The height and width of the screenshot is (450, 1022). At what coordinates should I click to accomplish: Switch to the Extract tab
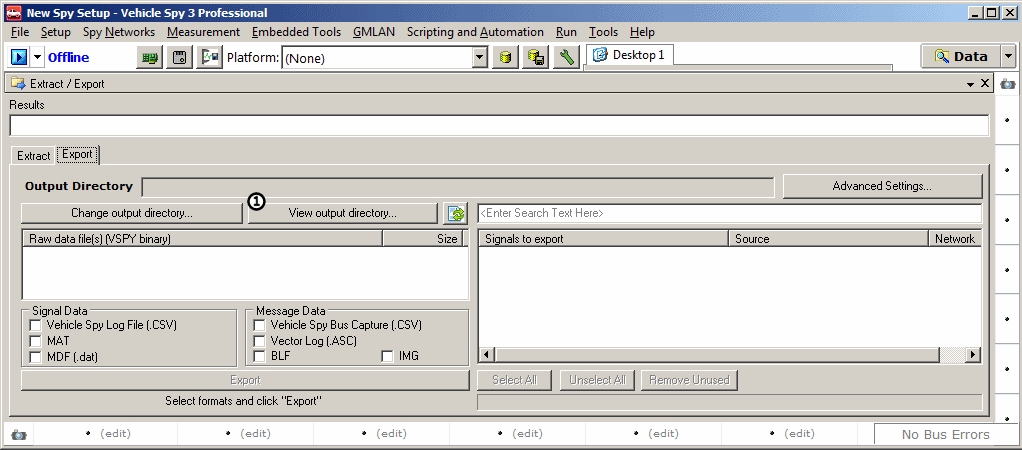point(33,156)
